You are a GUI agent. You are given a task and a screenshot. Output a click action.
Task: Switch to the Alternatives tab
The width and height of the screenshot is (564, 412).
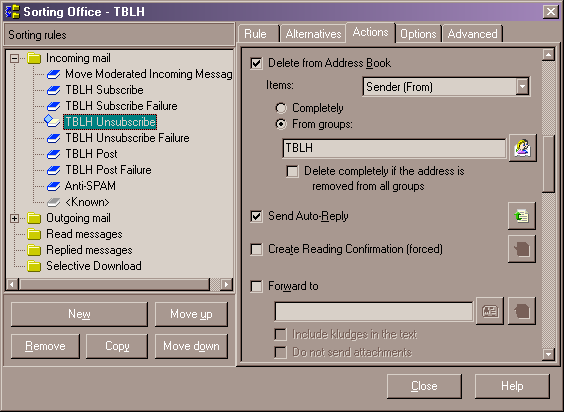pos(313,34)
